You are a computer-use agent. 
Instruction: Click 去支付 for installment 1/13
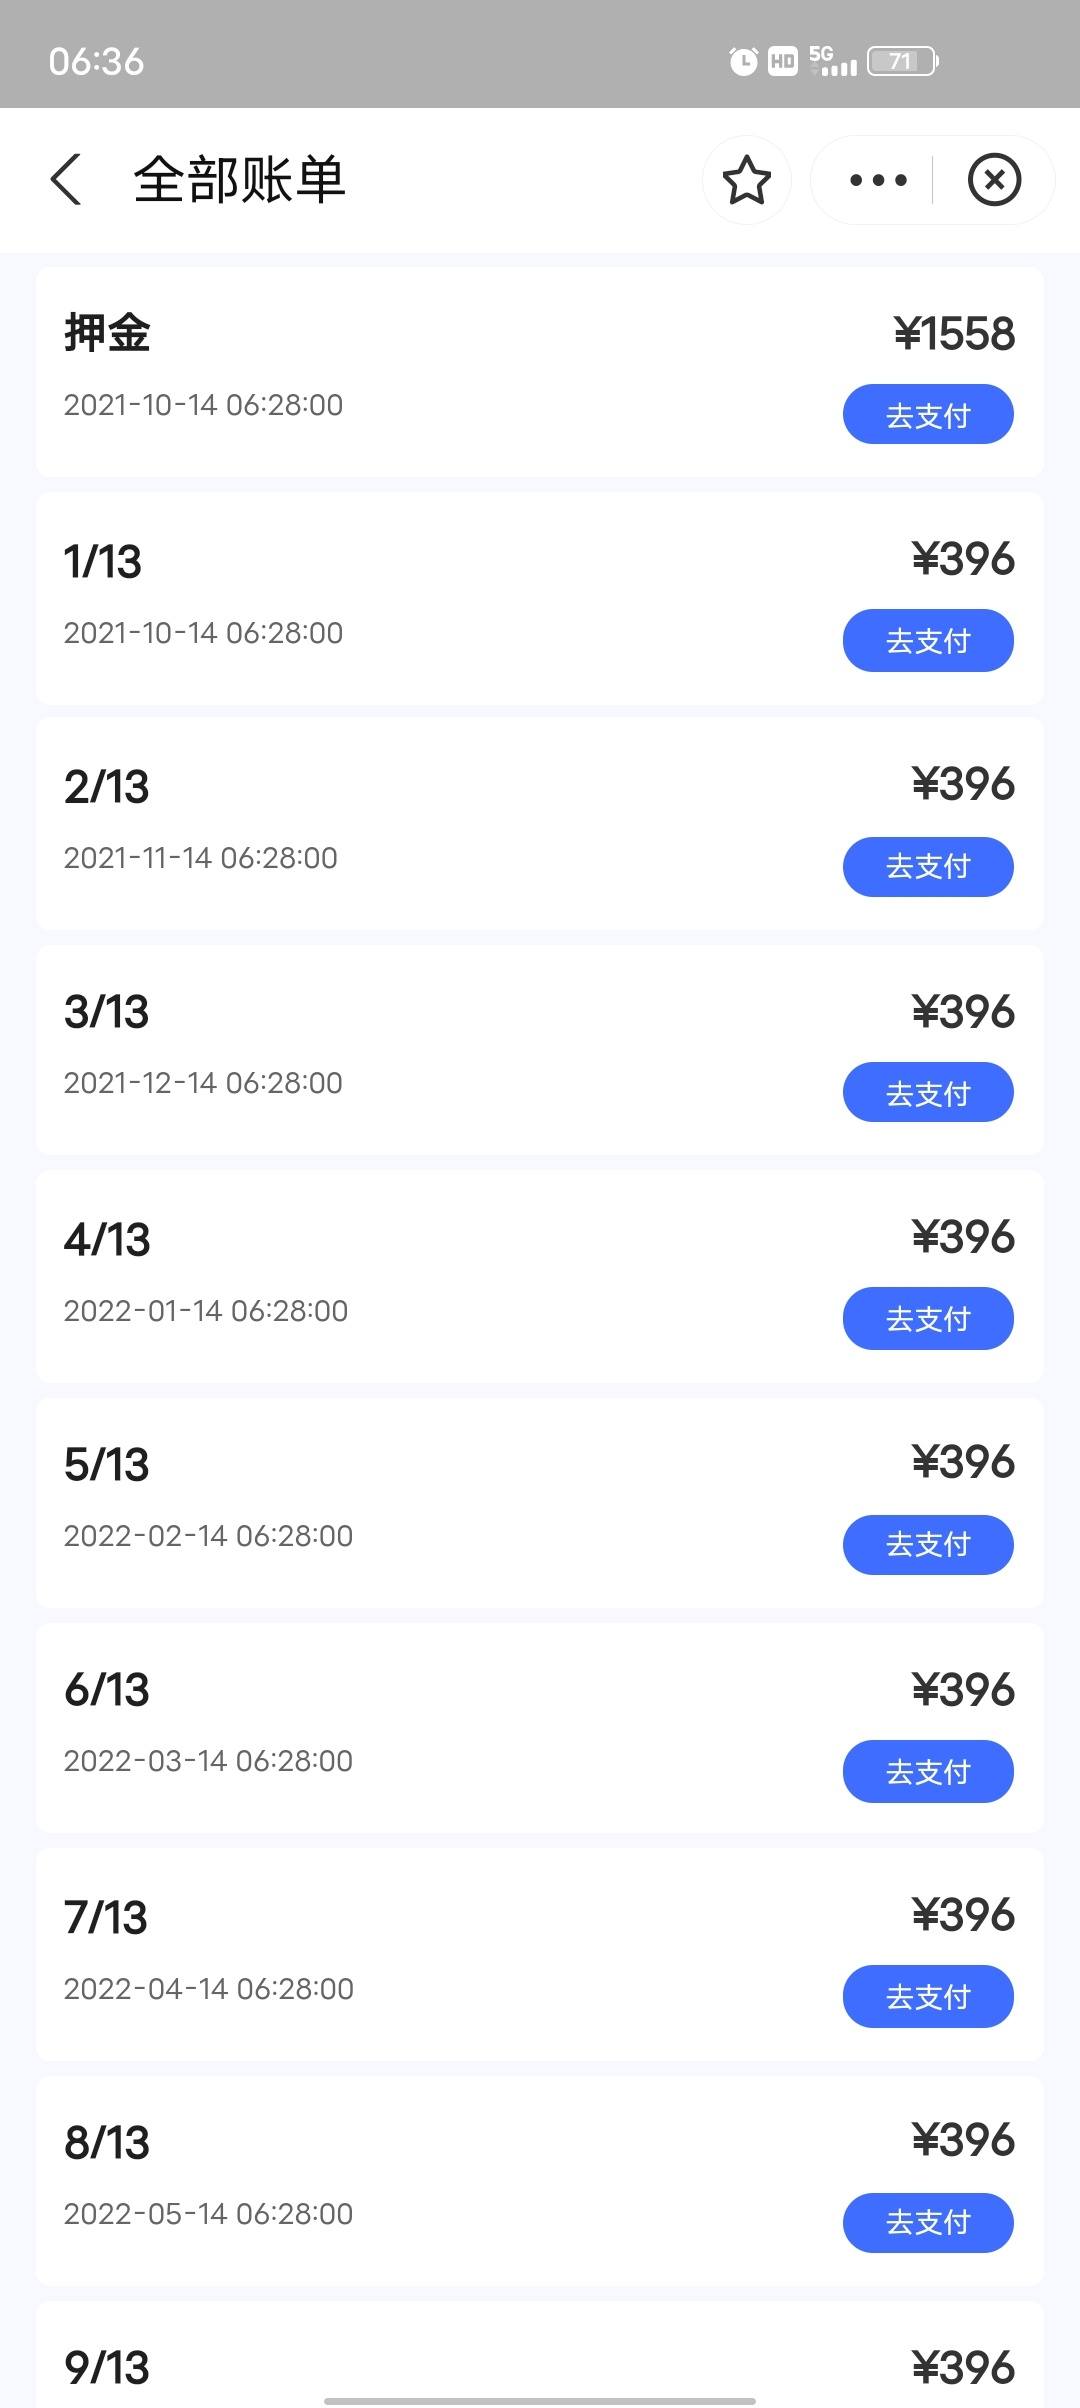pyautogui.click(x=928, y=640)
